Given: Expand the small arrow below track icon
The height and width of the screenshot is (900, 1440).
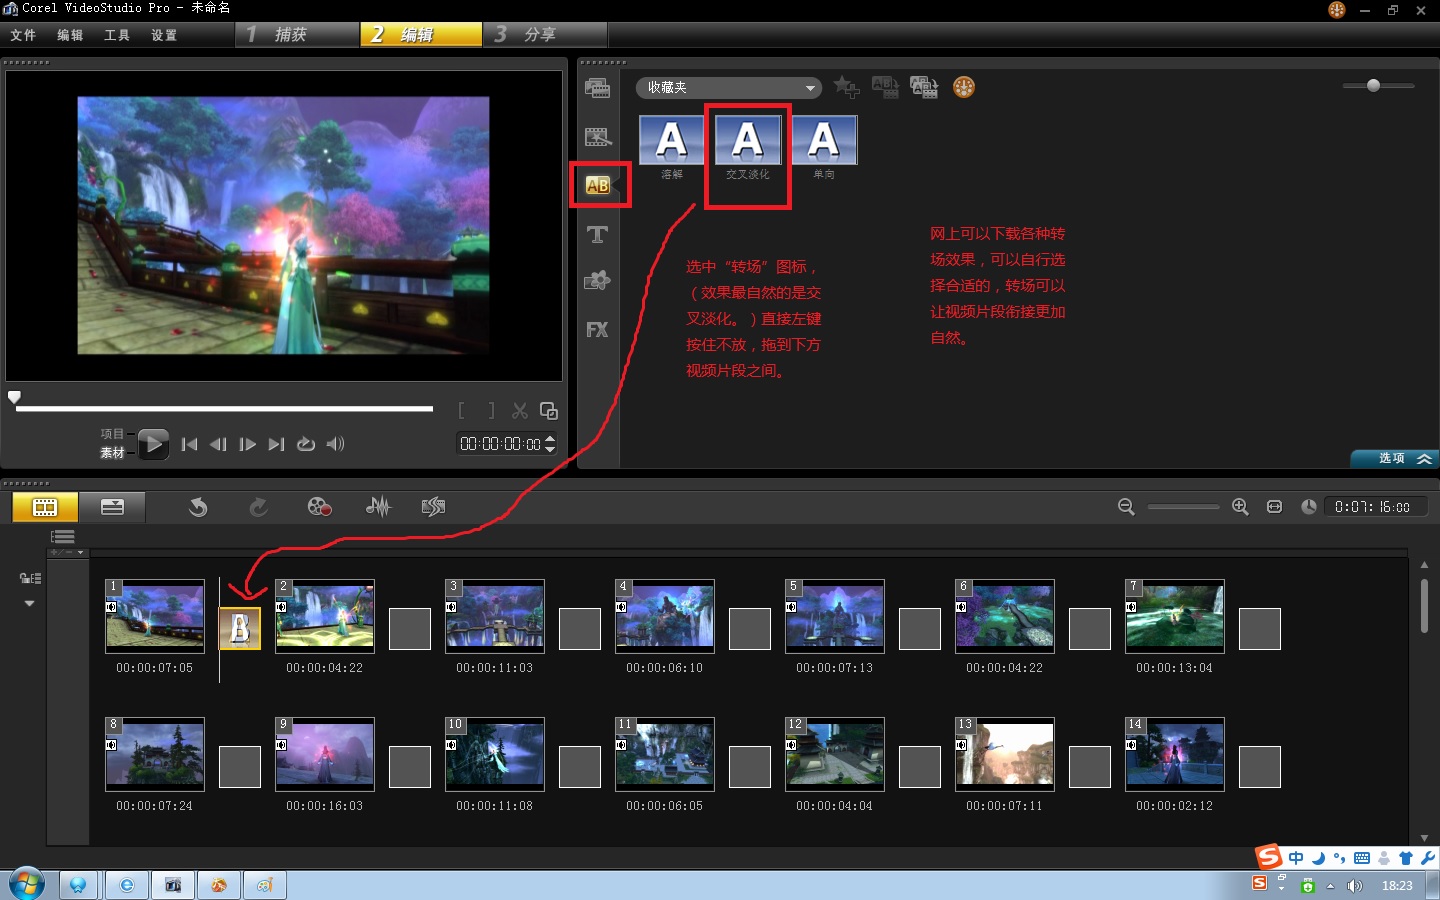Looking at the screenshot, I should [x=30, y=603].
